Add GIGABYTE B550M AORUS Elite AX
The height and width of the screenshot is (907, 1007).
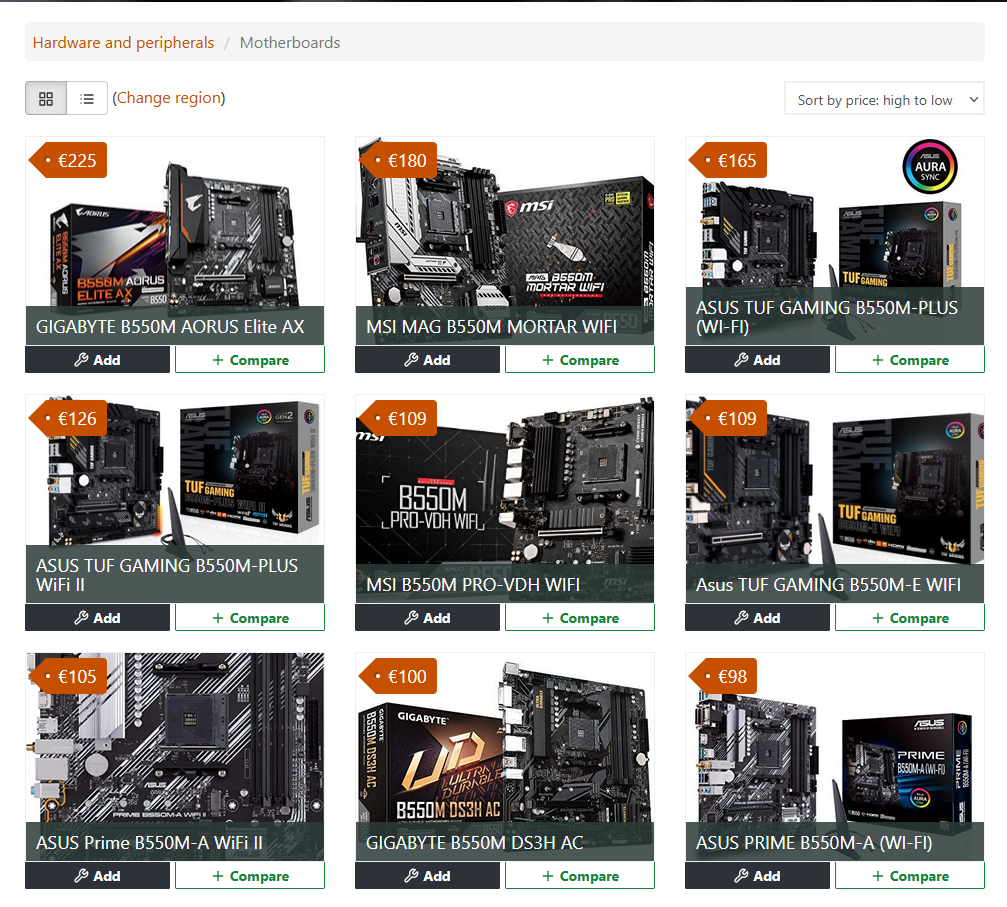[x=98, y=360]
